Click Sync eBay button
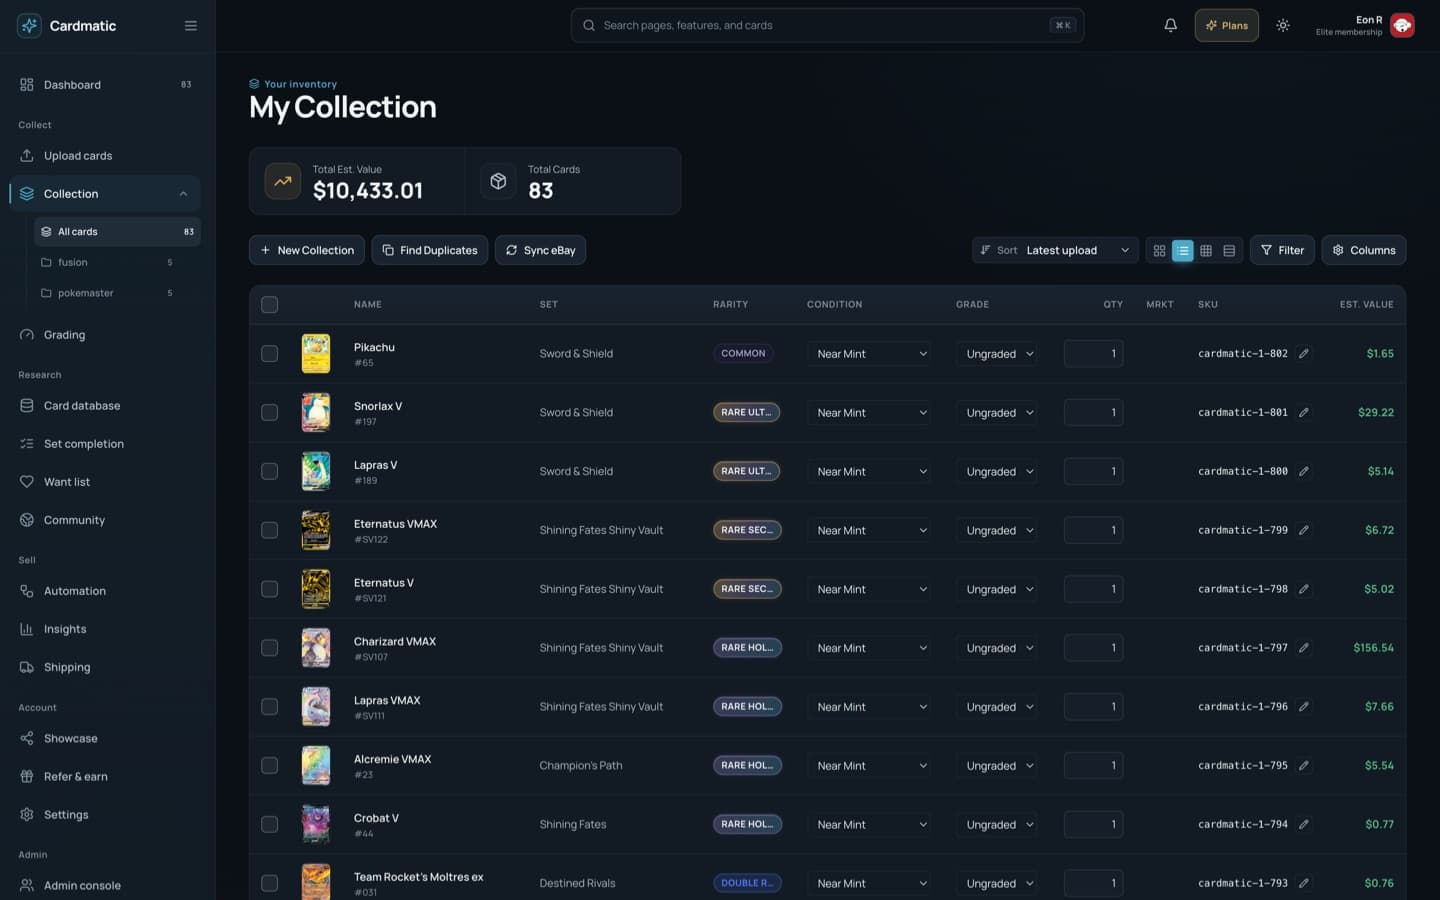Screen dimensions: 1440x900 (x=540, y=251)
